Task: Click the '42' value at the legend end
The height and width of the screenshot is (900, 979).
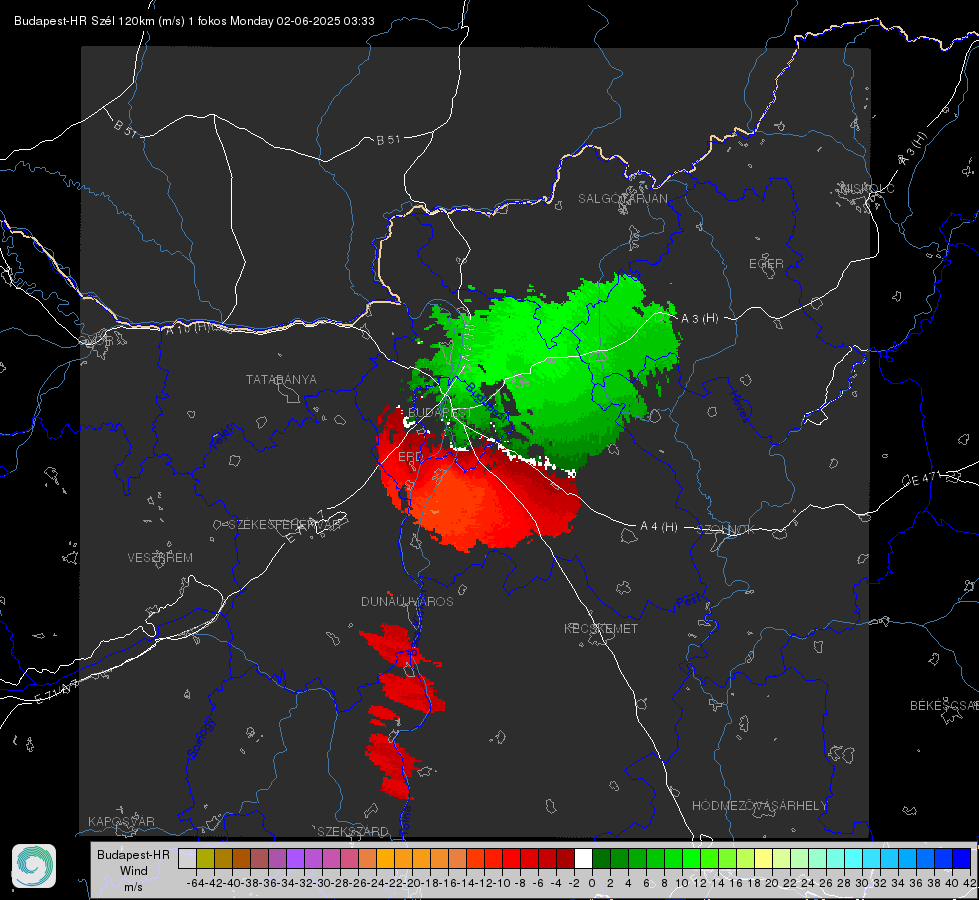Action: (x=970, y=883)
